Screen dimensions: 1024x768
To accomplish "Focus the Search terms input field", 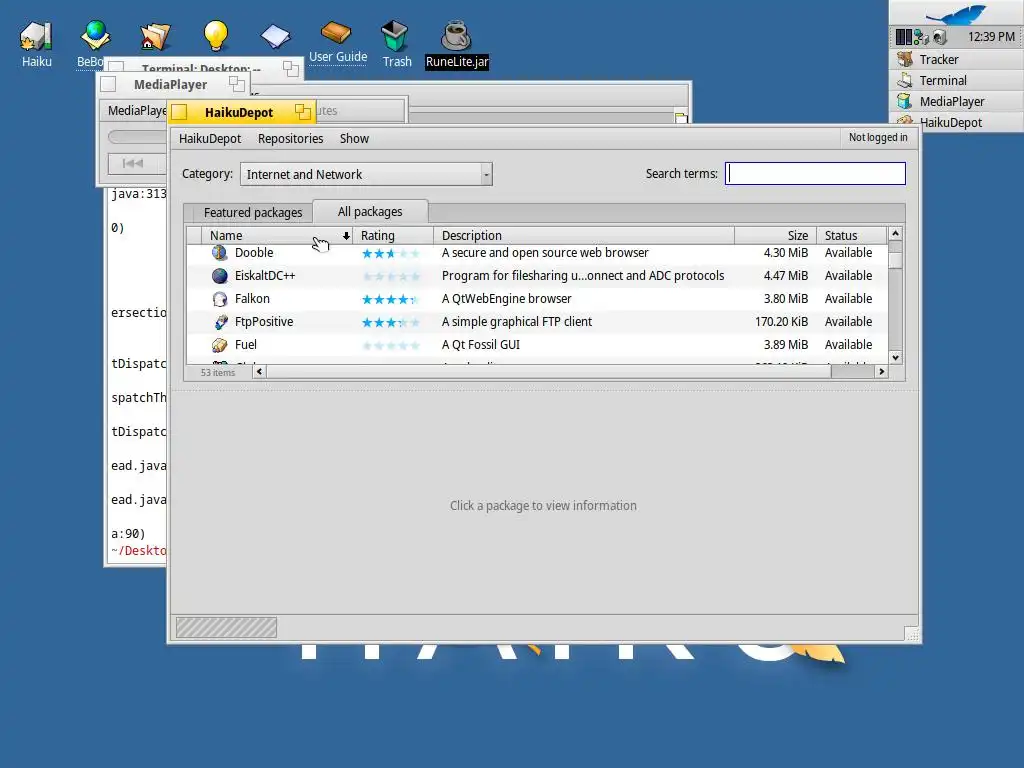I will point(815,174).
